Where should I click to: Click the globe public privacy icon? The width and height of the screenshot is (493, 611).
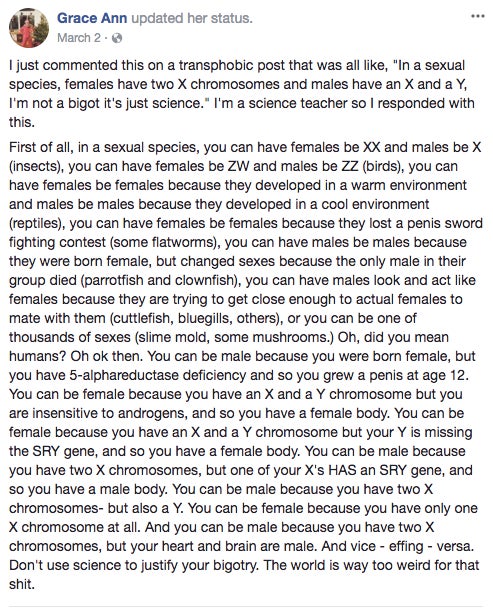(117, 38)
